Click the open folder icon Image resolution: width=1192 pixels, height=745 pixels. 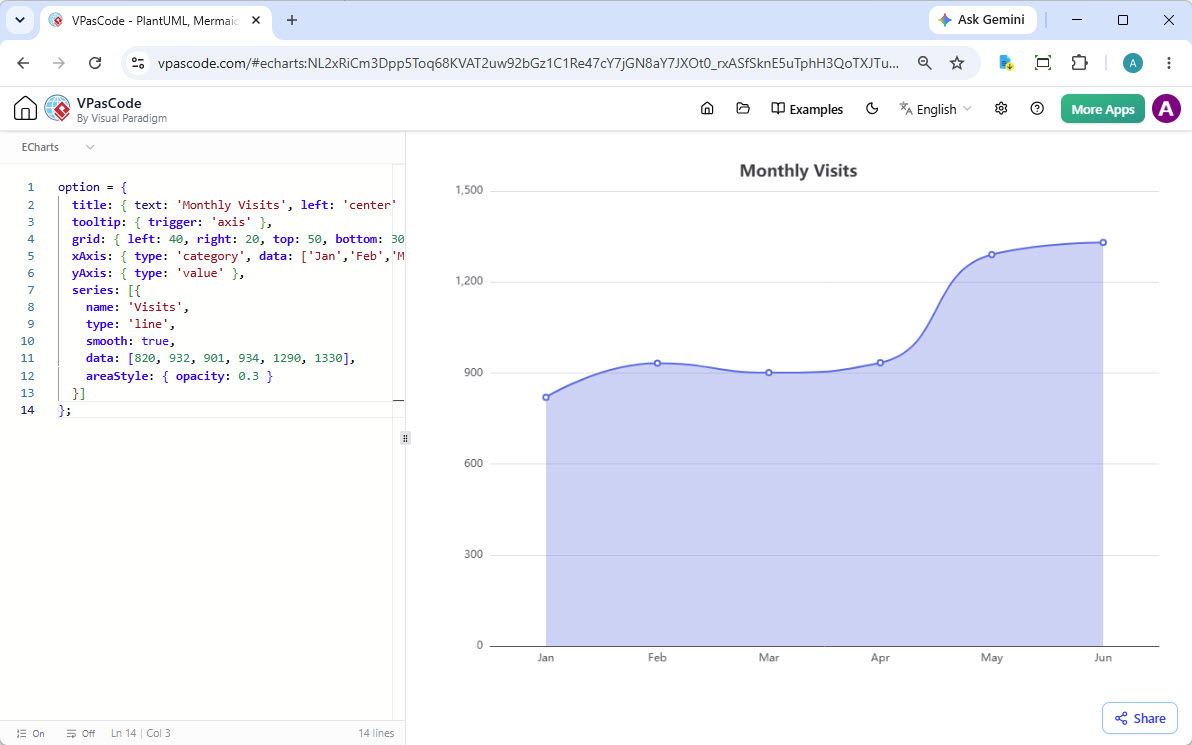point(743,109)
